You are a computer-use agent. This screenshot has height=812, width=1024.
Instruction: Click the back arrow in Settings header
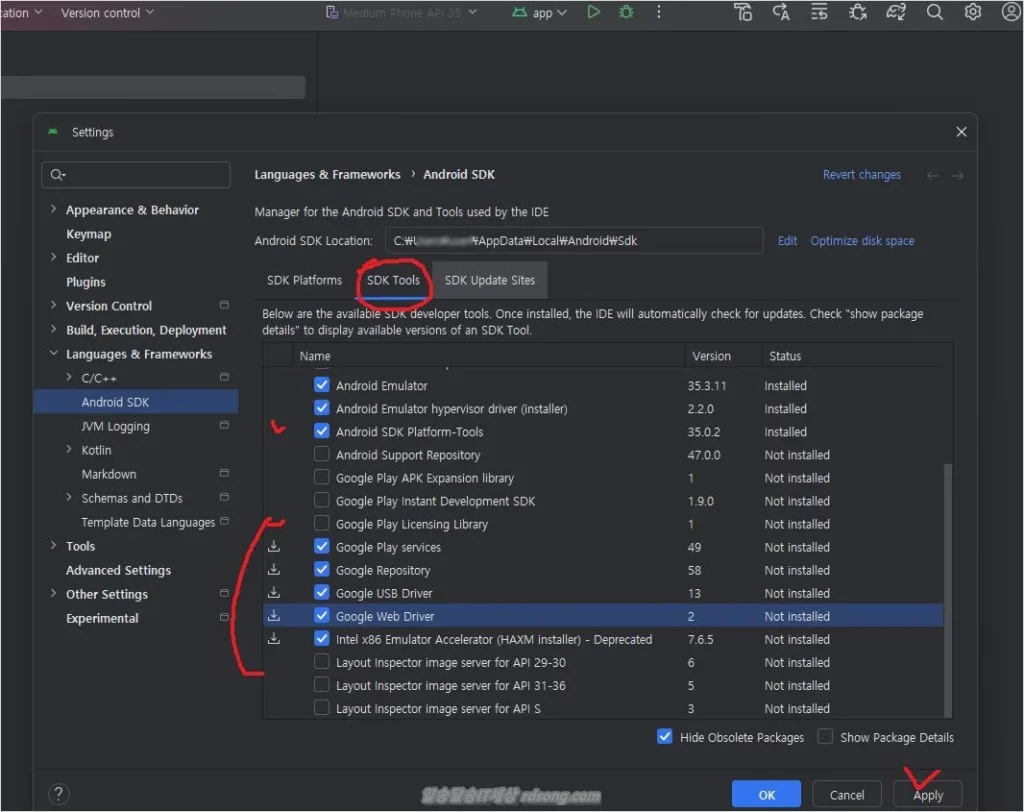coord(933,175)
